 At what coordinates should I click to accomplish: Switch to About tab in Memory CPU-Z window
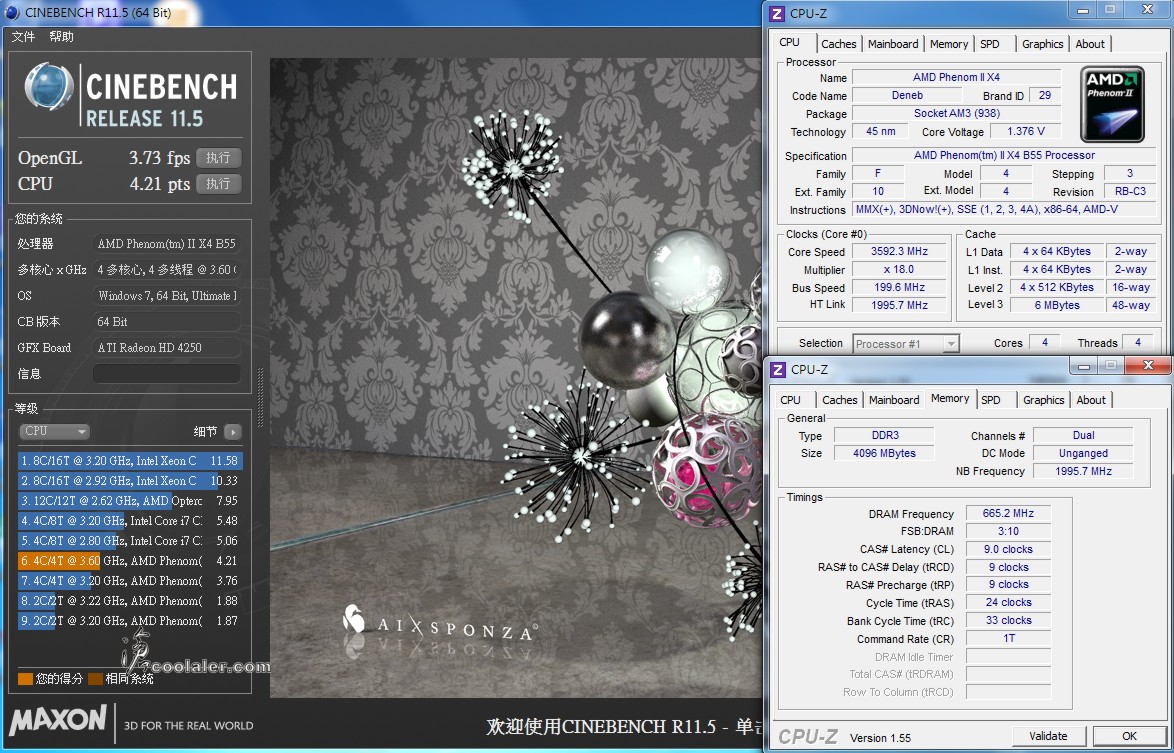point(1091,400)
